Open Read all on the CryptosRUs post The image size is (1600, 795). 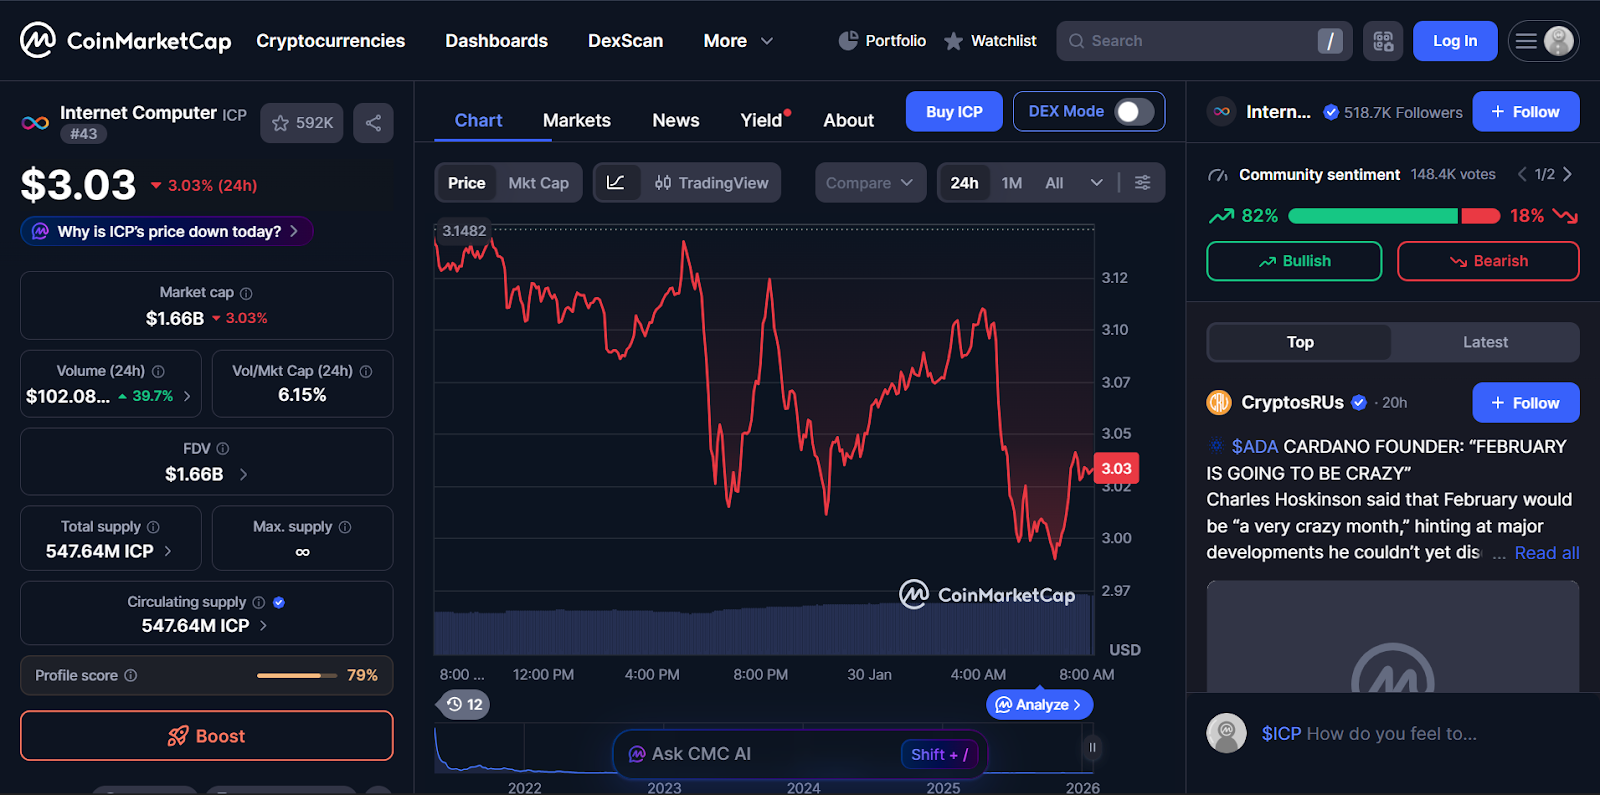tap(1545, 552)
